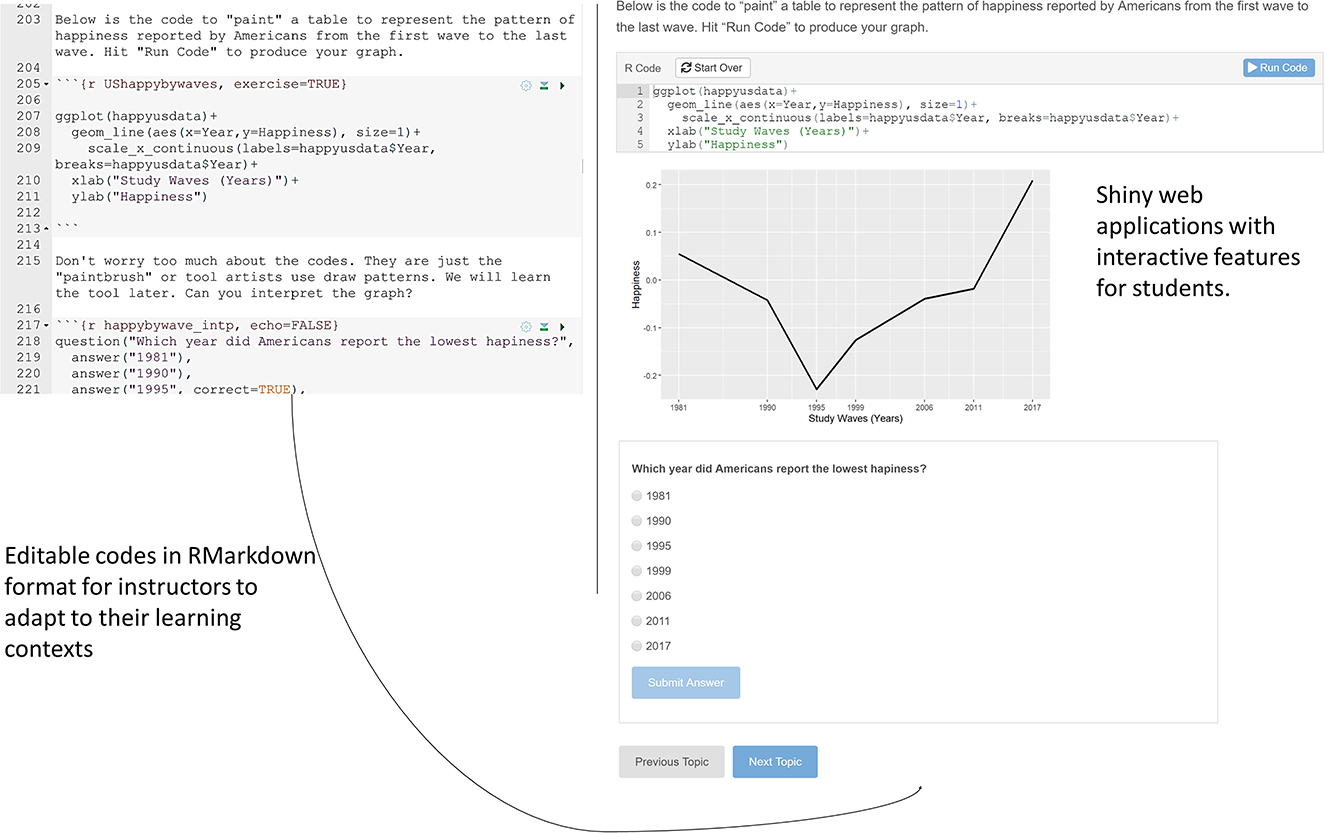Run the happybywave_intp chunk with play icon
This screenshot has height=833, width=1325.
point(562,326)
